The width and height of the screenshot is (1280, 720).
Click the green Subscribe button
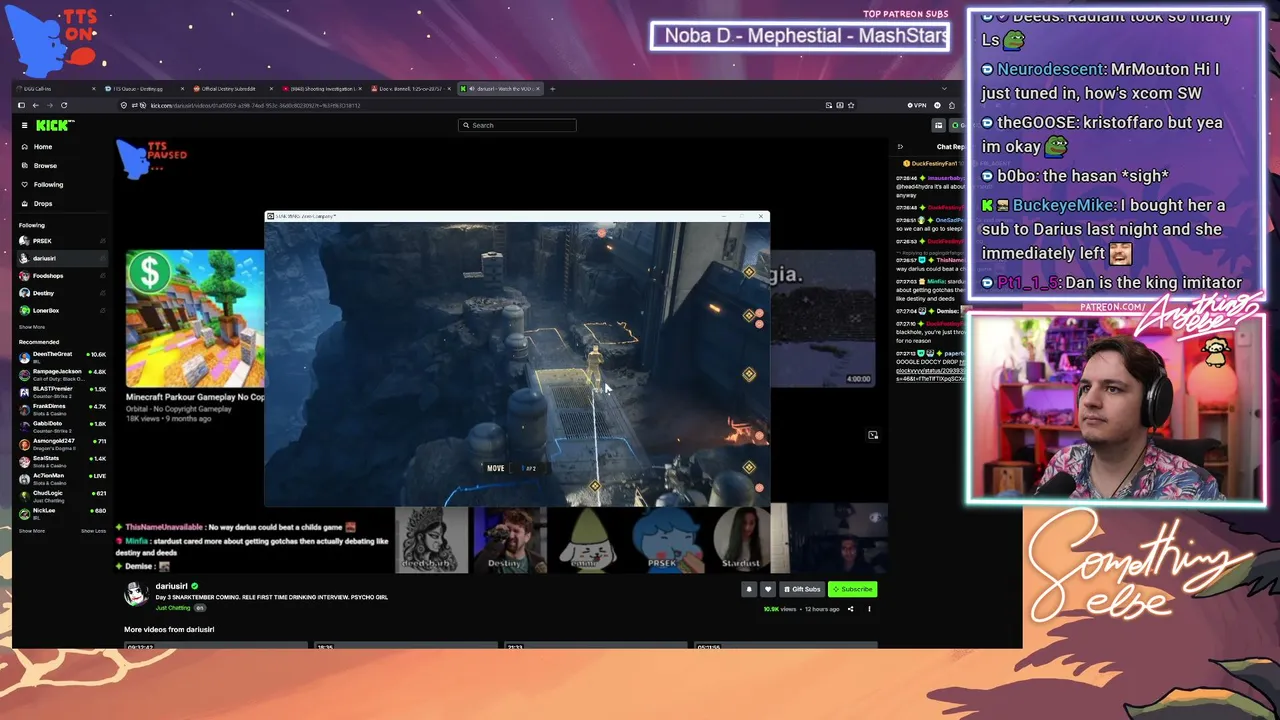(852, 589)
